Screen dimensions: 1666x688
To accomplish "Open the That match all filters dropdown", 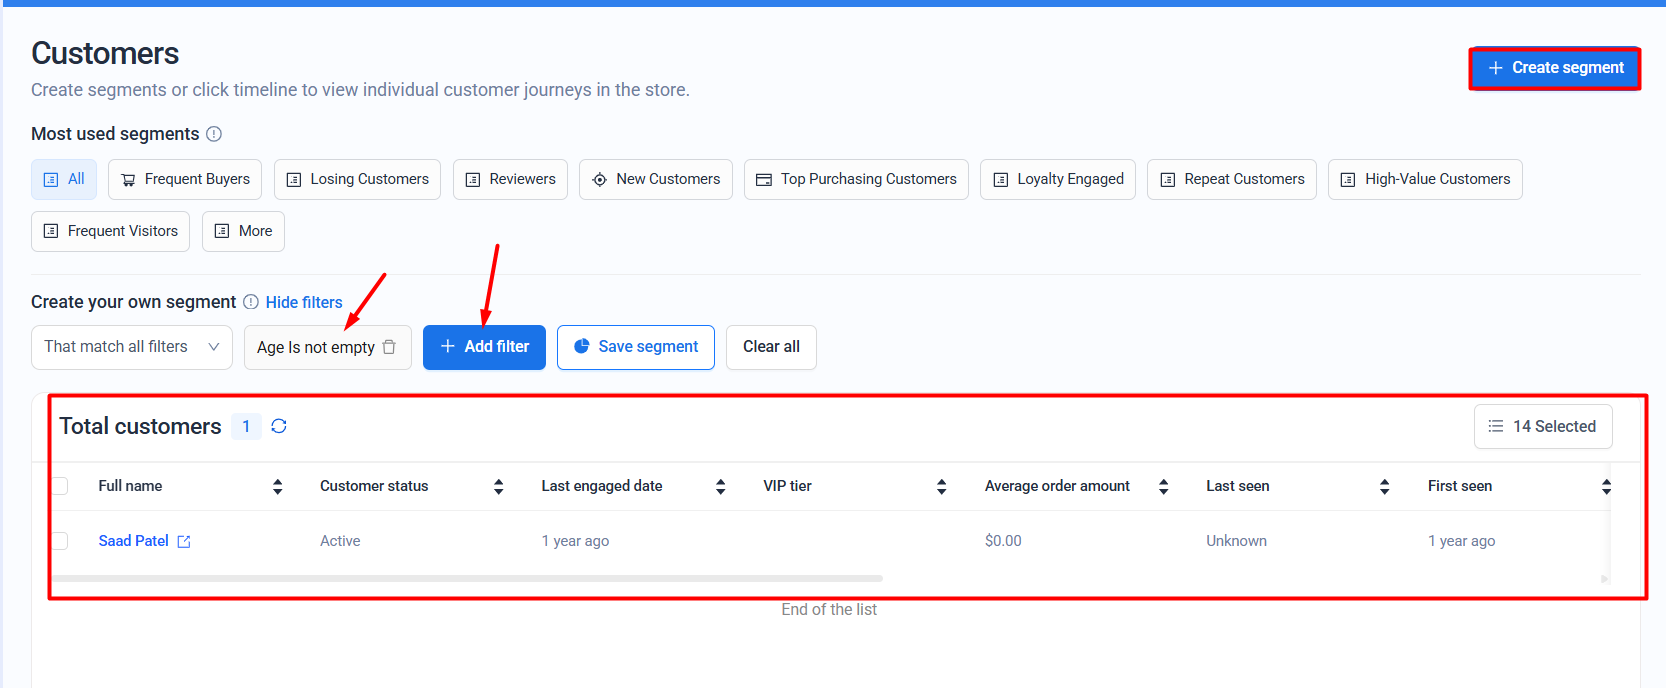I will 132,347.
